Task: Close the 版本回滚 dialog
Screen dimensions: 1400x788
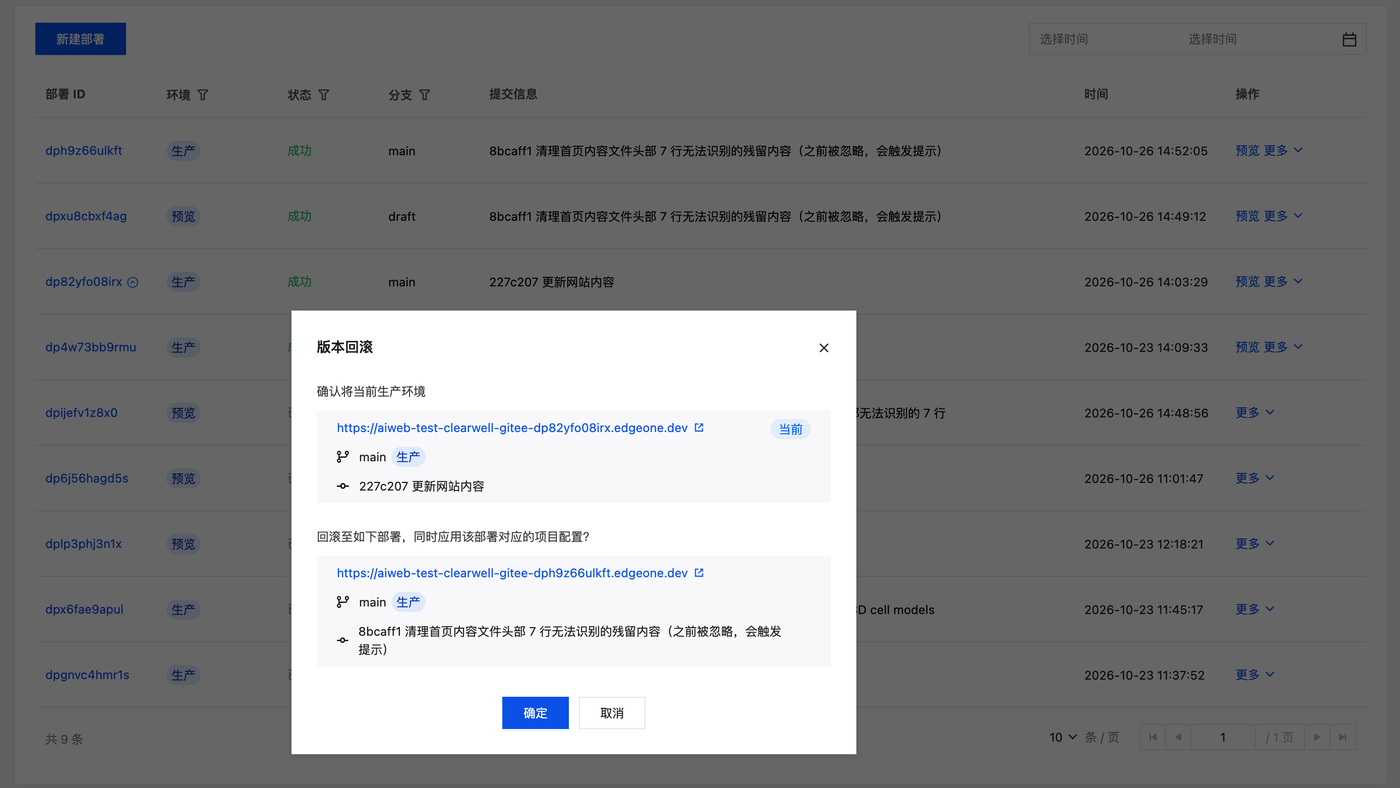Action: point(824,348)
